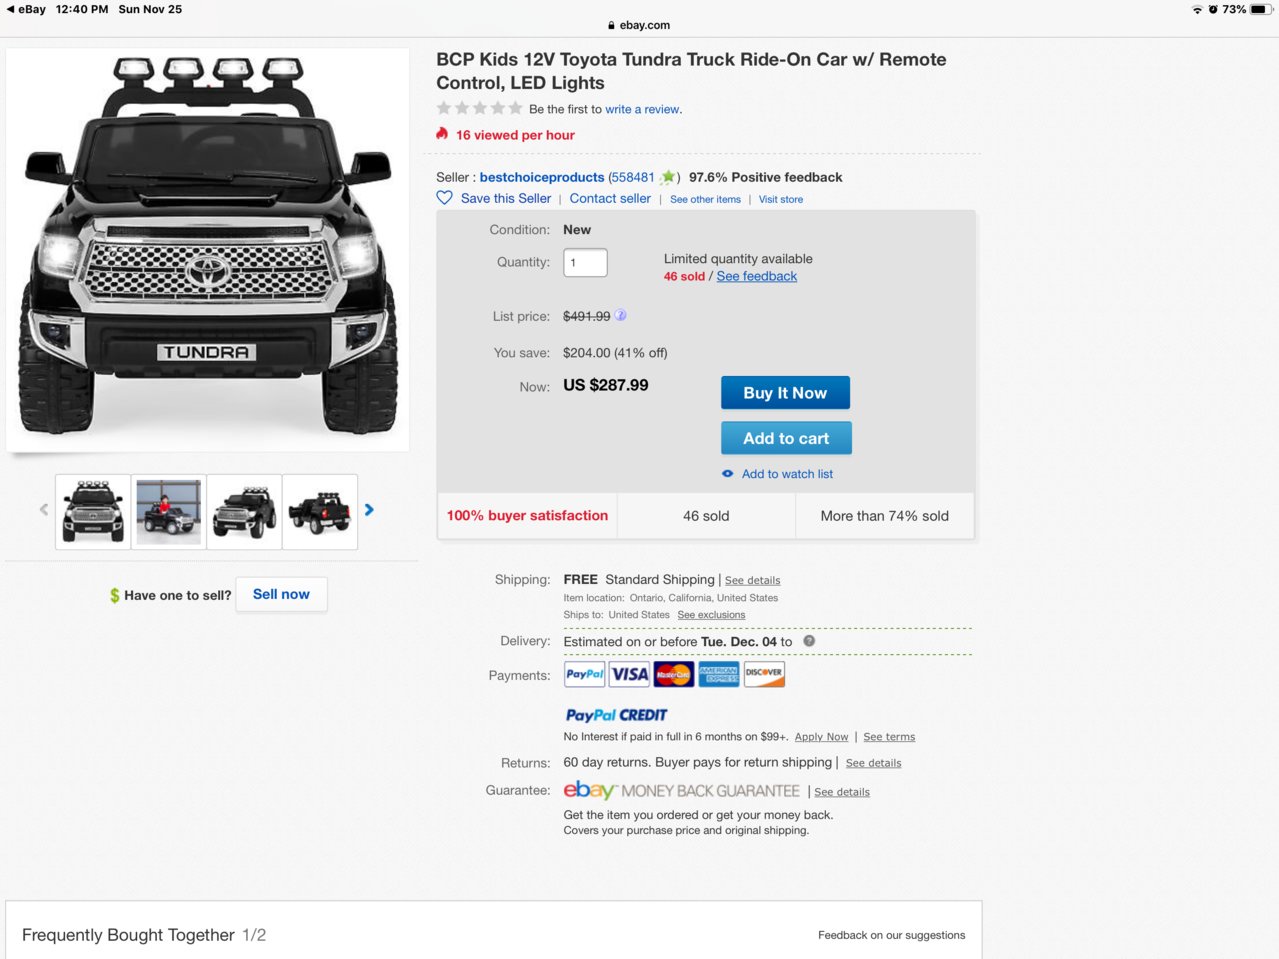Screen dimensions: 1279x959
Task: Click the delivery estimate help icon
Action: click(809, 641)
